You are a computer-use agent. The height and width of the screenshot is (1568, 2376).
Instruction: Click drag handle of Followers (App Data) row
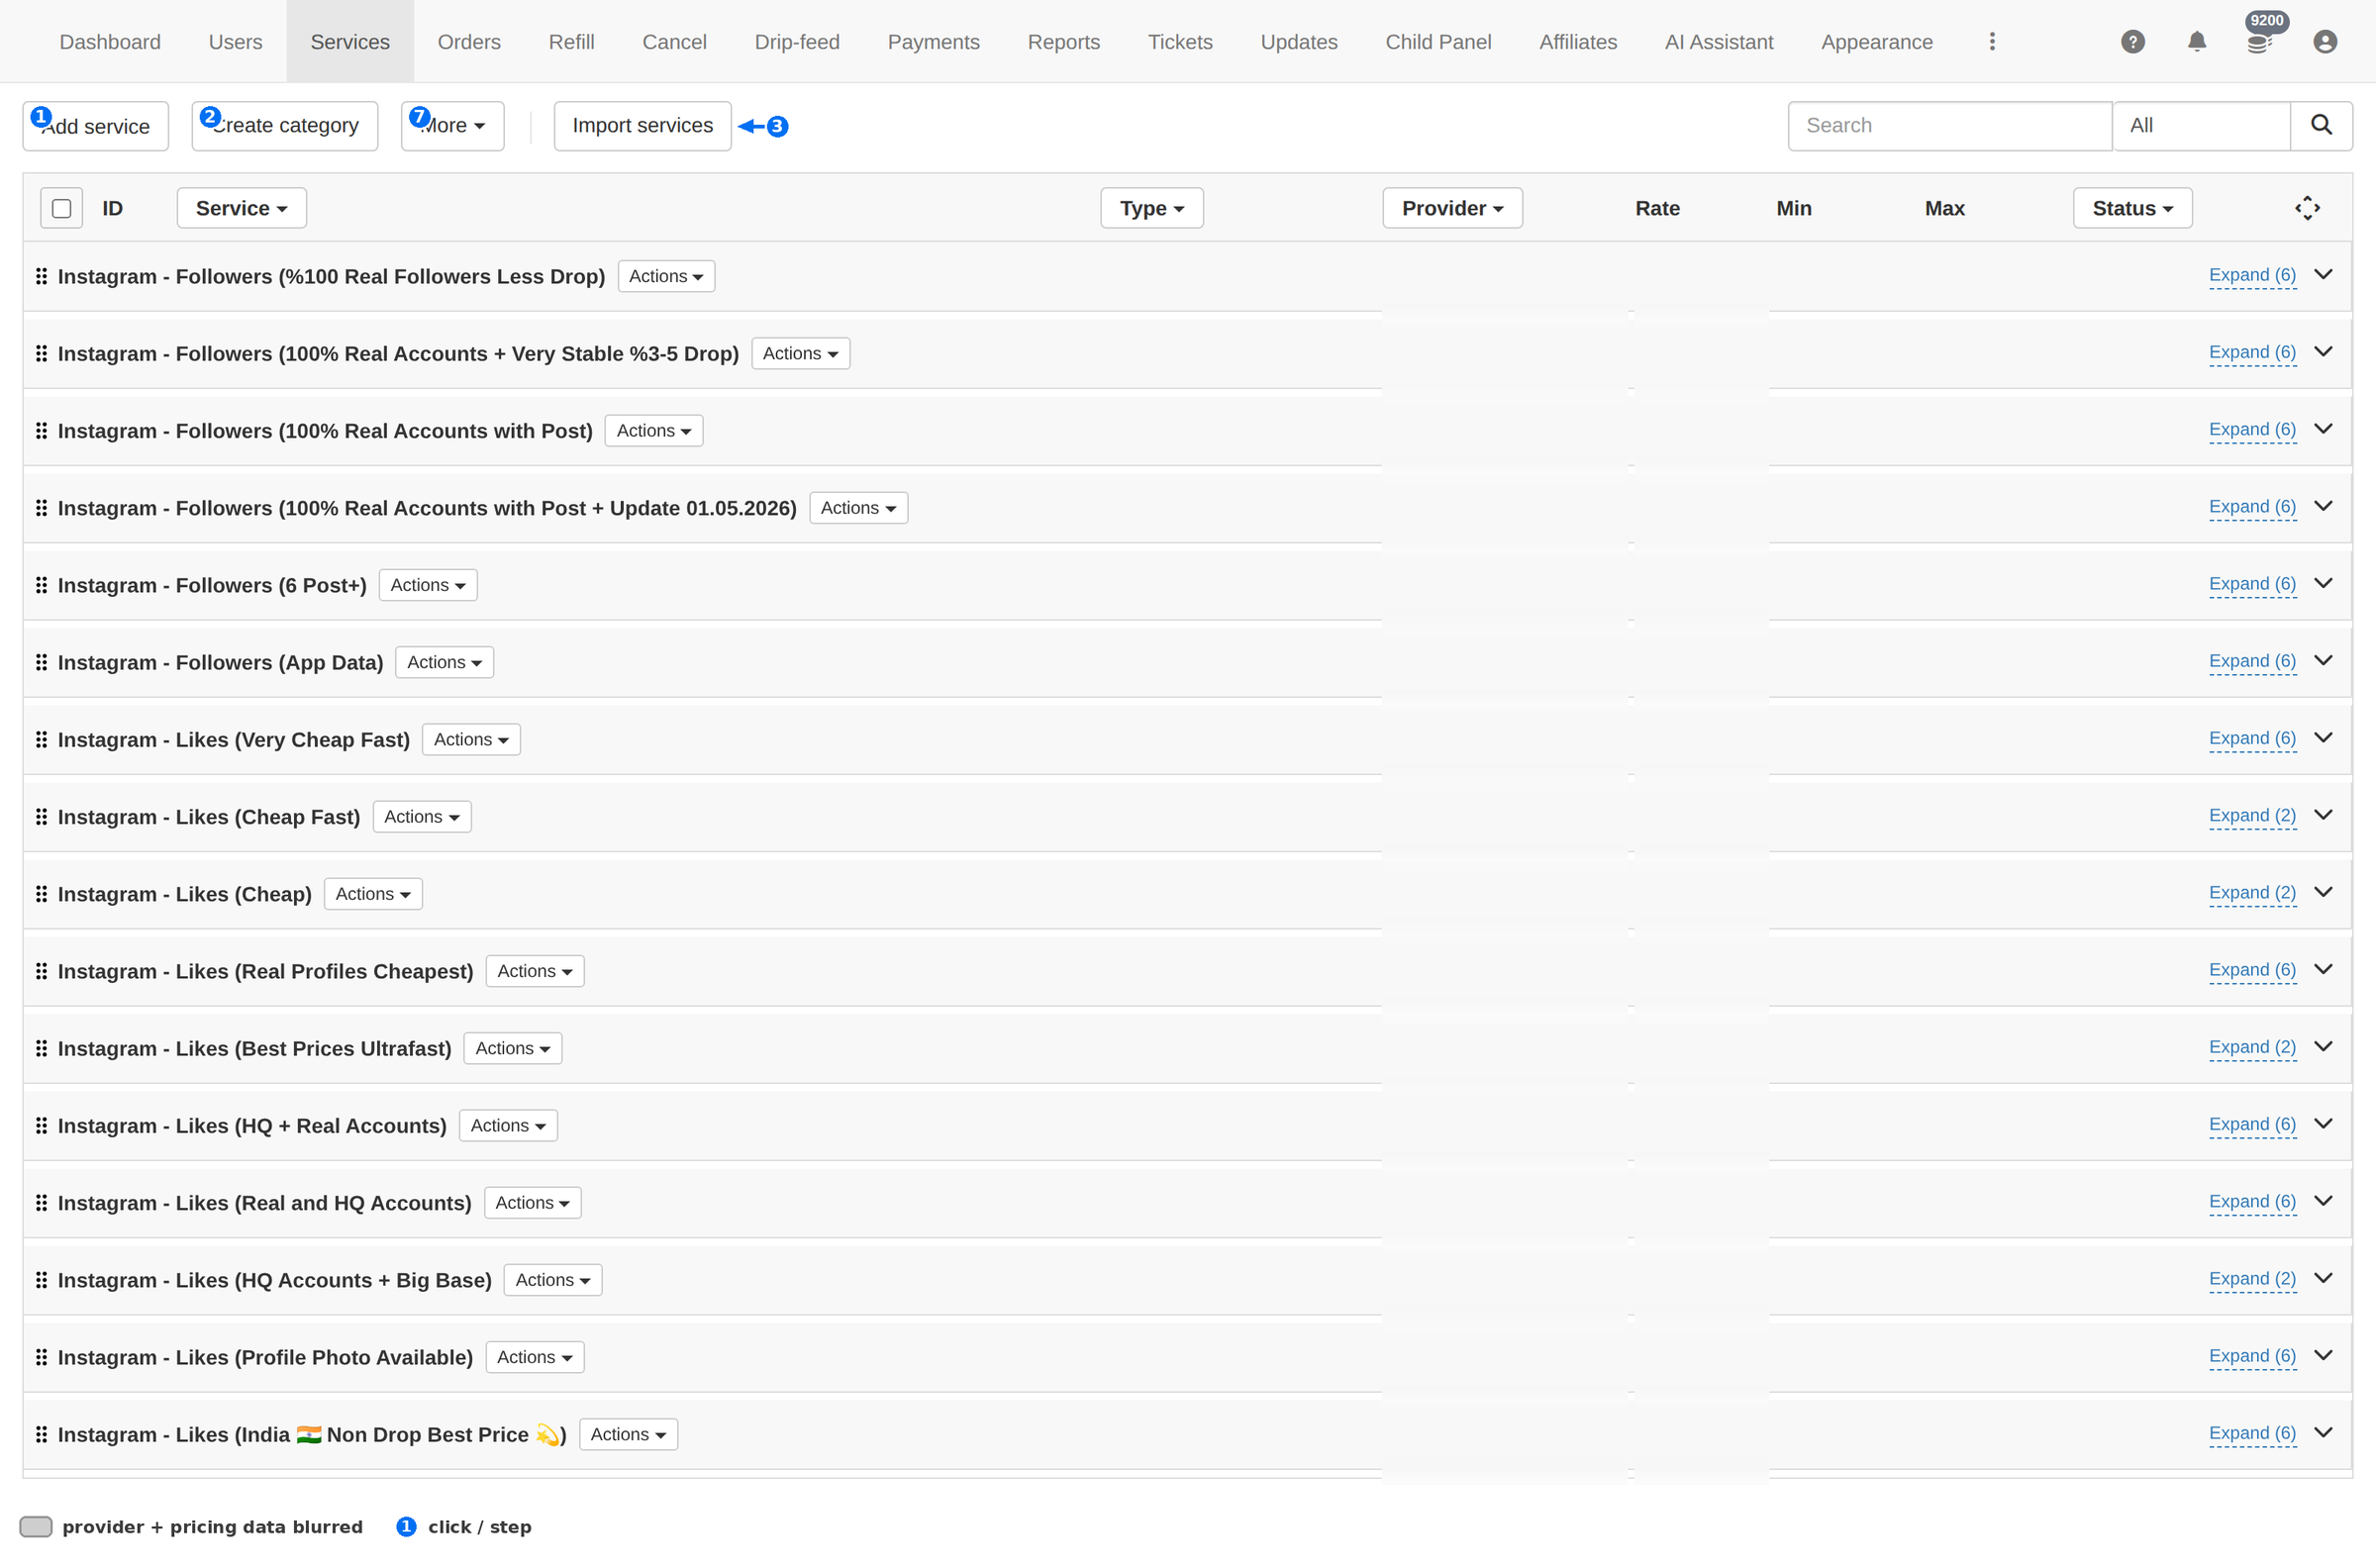[x=41, y=662]
